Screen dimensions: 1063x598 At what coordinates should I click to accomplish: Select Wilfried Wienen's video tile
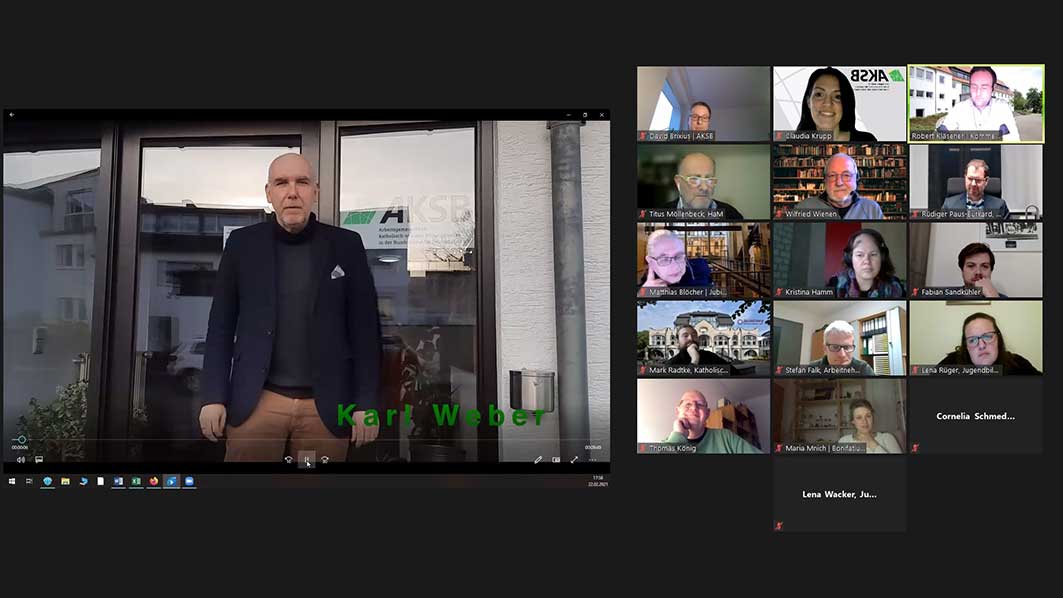coord(839,182)
